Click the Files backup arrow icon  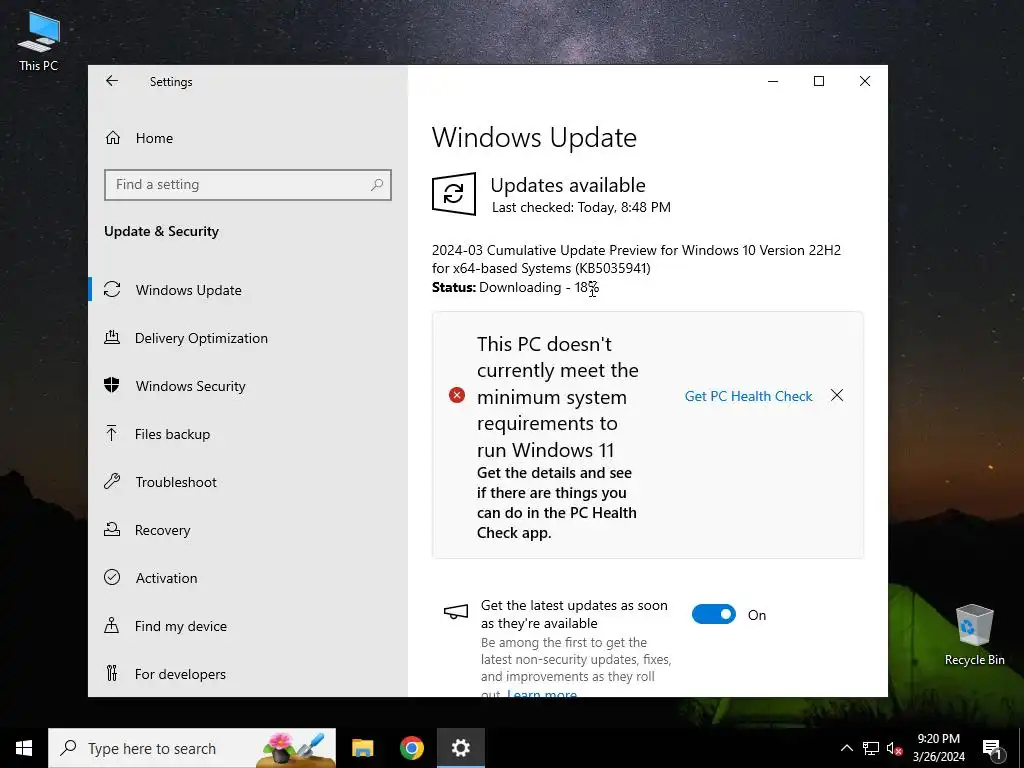[x=112, y=433]
